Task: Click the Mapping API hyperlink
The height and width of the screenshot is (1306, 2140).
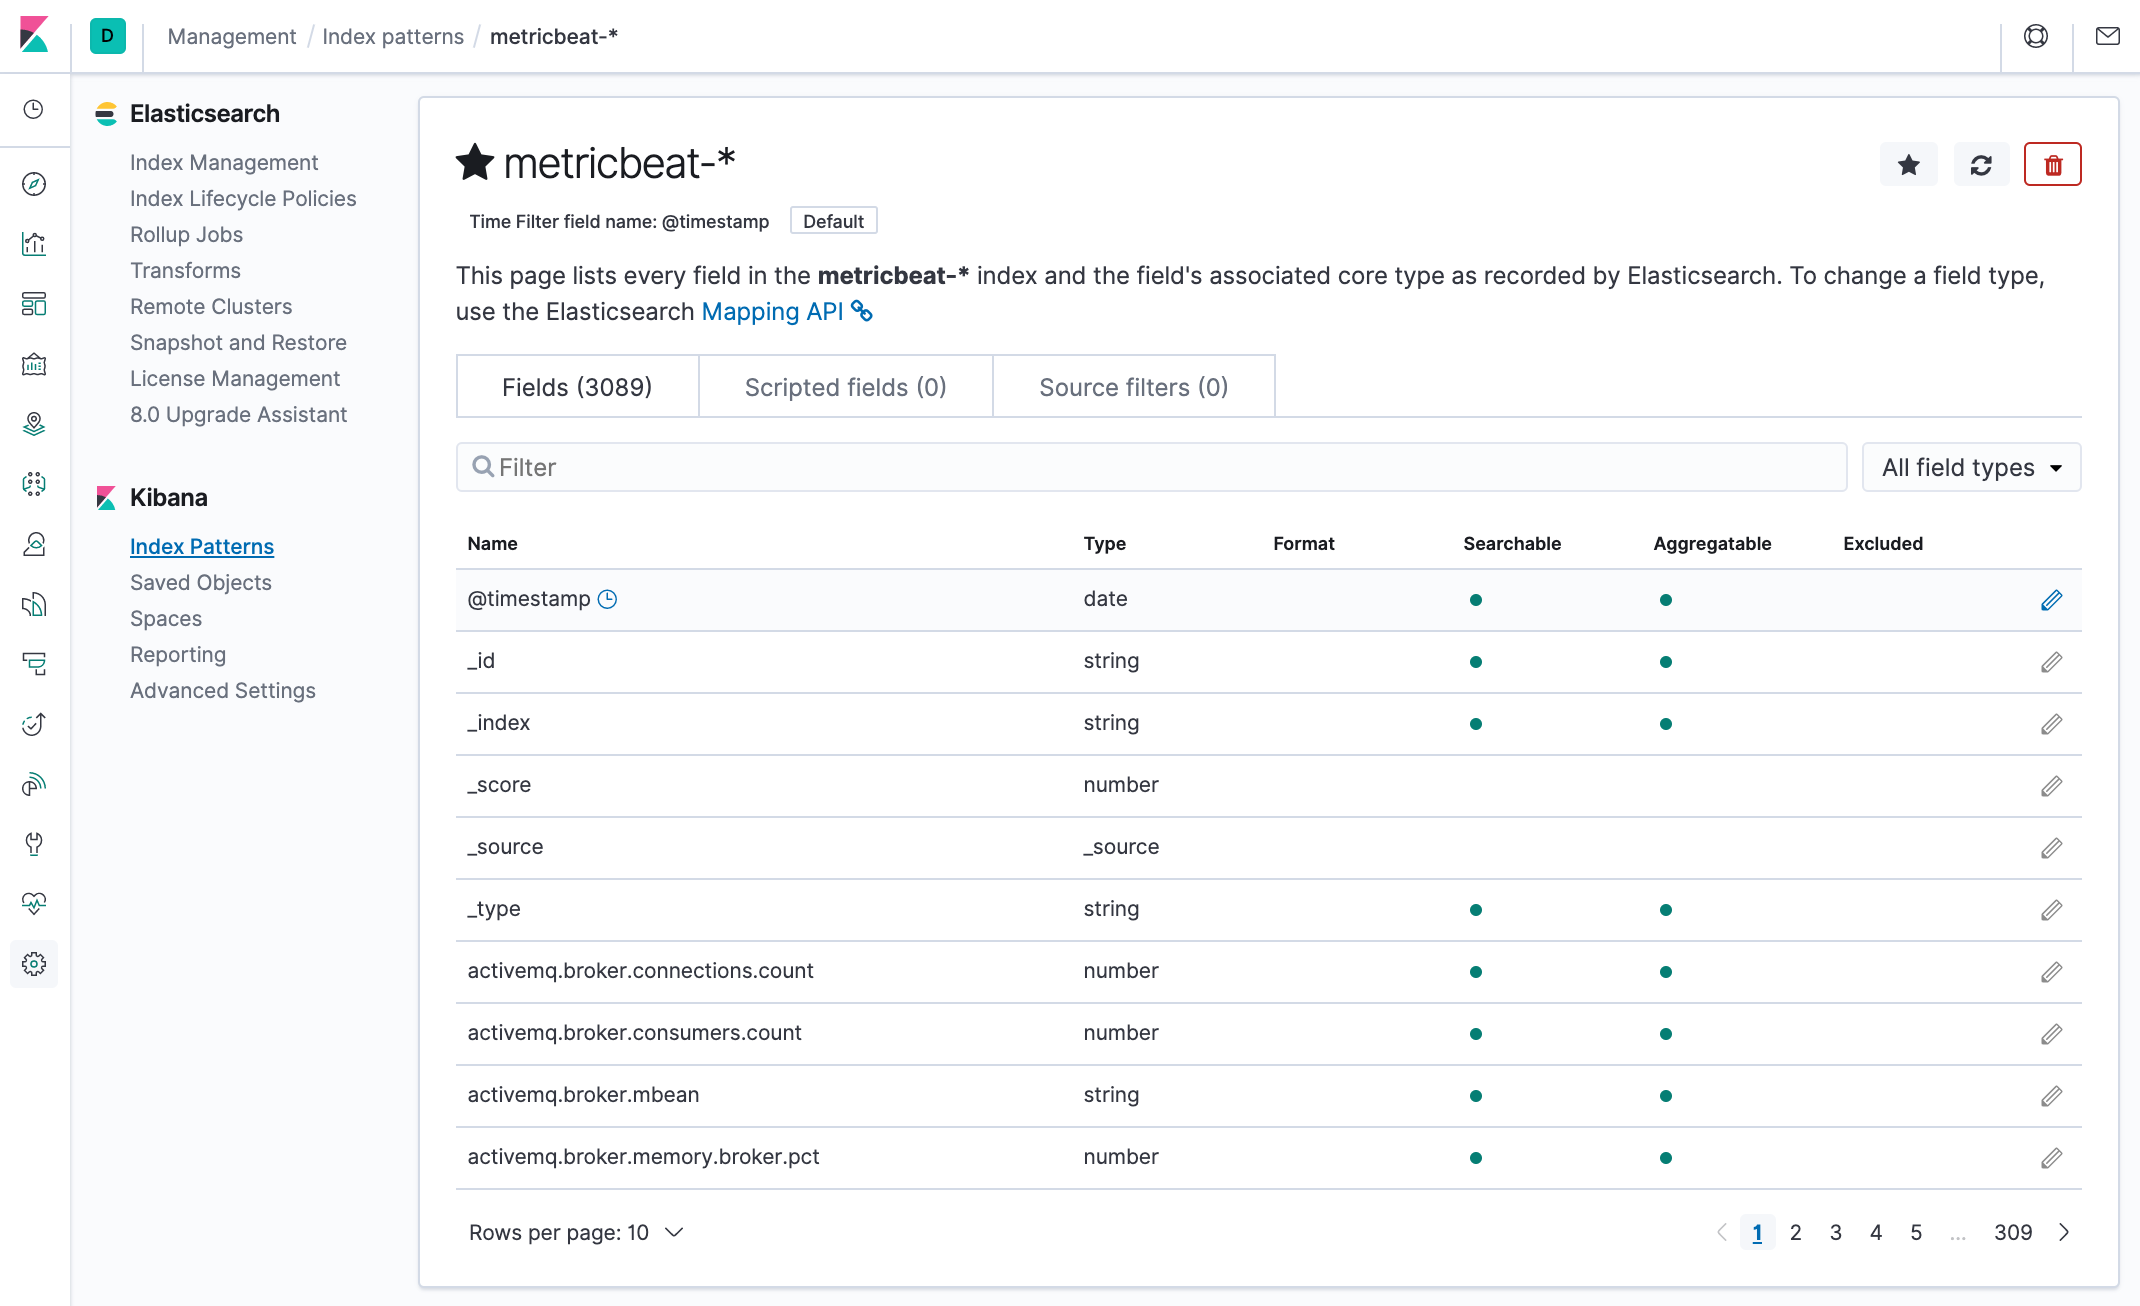Action: pyautogui.click(x=772, y=312)
